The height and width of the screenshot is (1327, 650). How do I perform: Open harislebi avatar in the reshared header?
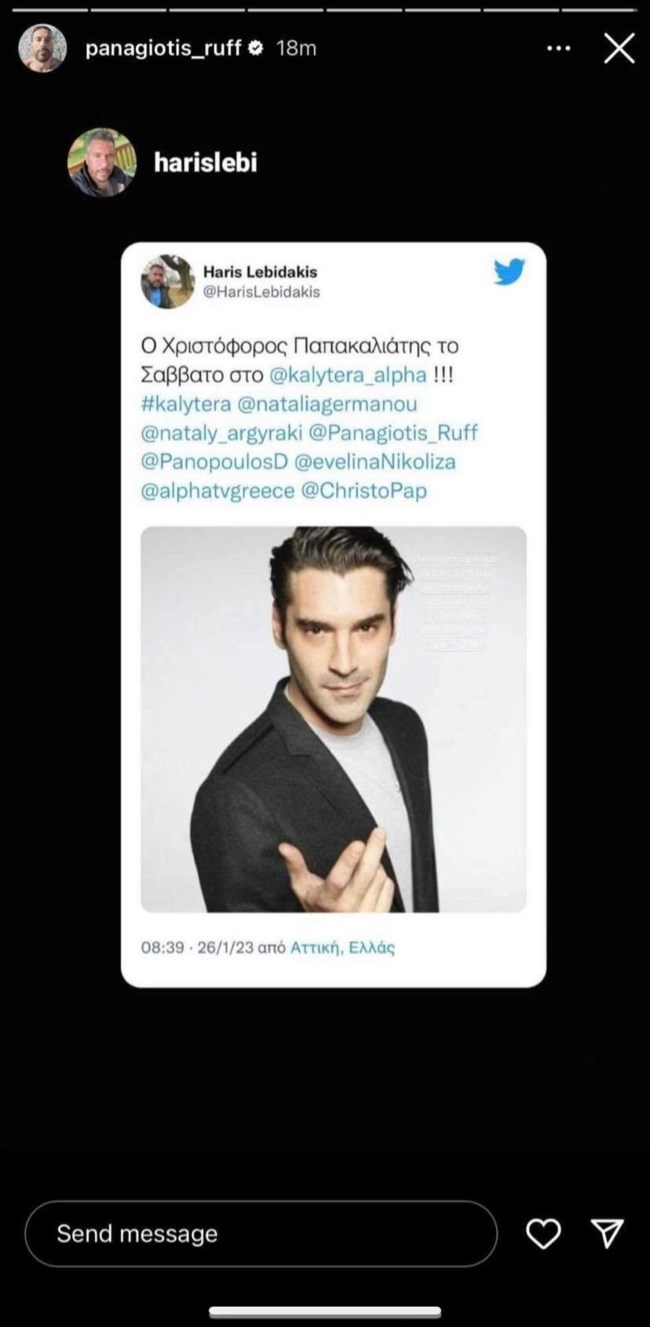tap(101, 162)
